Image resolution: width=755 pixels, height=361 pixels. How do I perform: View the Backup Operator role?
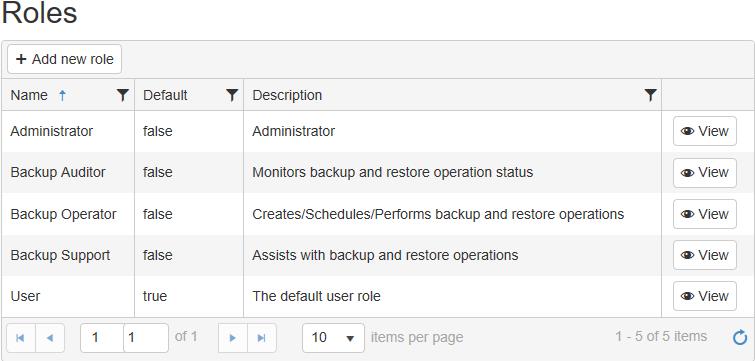click(x=705, y=214)
